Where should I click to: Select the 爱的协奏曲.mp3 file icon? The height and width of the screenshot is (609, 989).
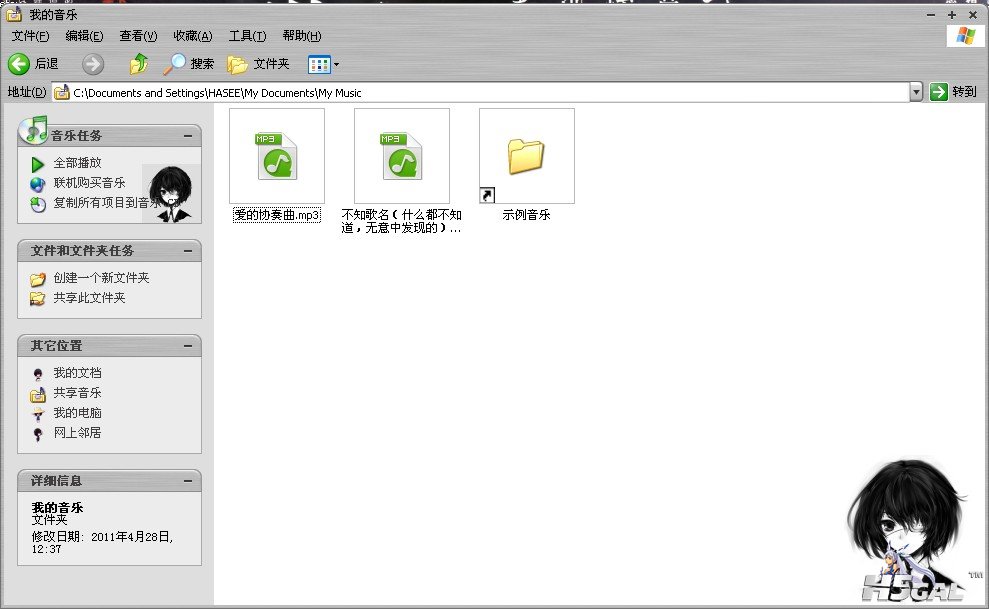277,156
